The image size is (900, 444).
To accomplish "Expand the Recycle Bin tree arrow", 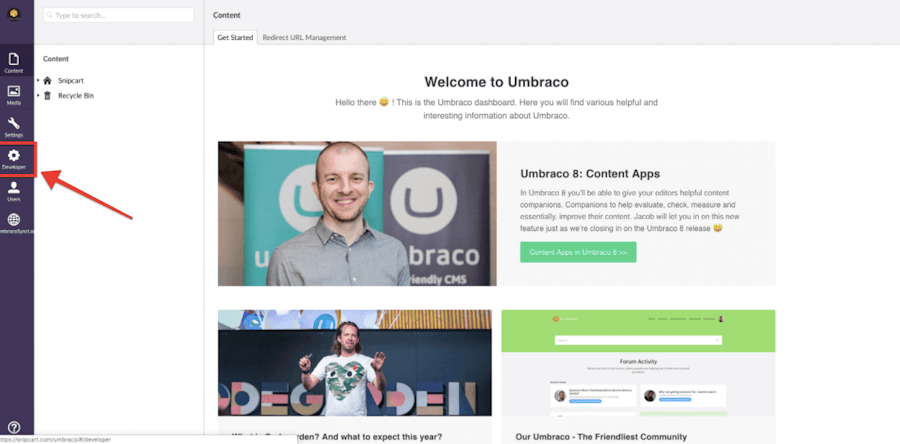I will [38, 95].
